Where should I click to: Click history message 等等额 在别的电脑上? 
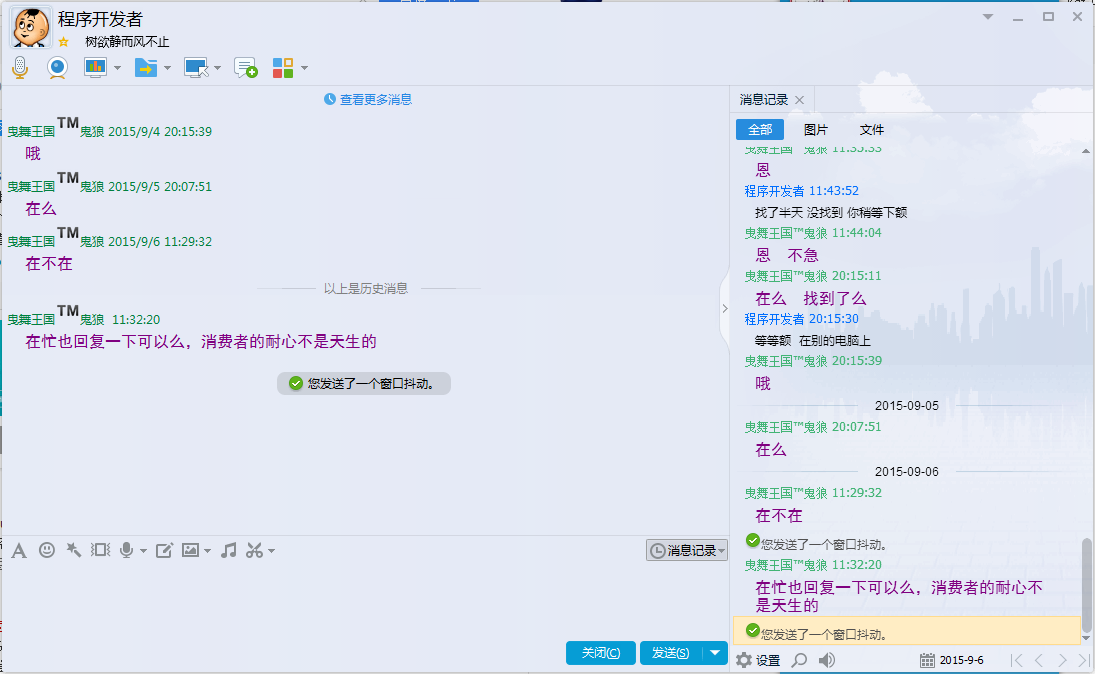click(x=812, y=341)
